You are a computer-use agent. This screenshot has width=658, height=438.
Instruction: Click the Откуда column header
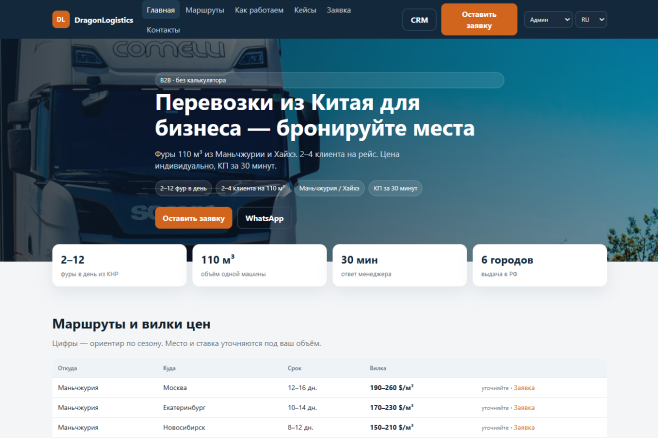click(x=68, y=368)
